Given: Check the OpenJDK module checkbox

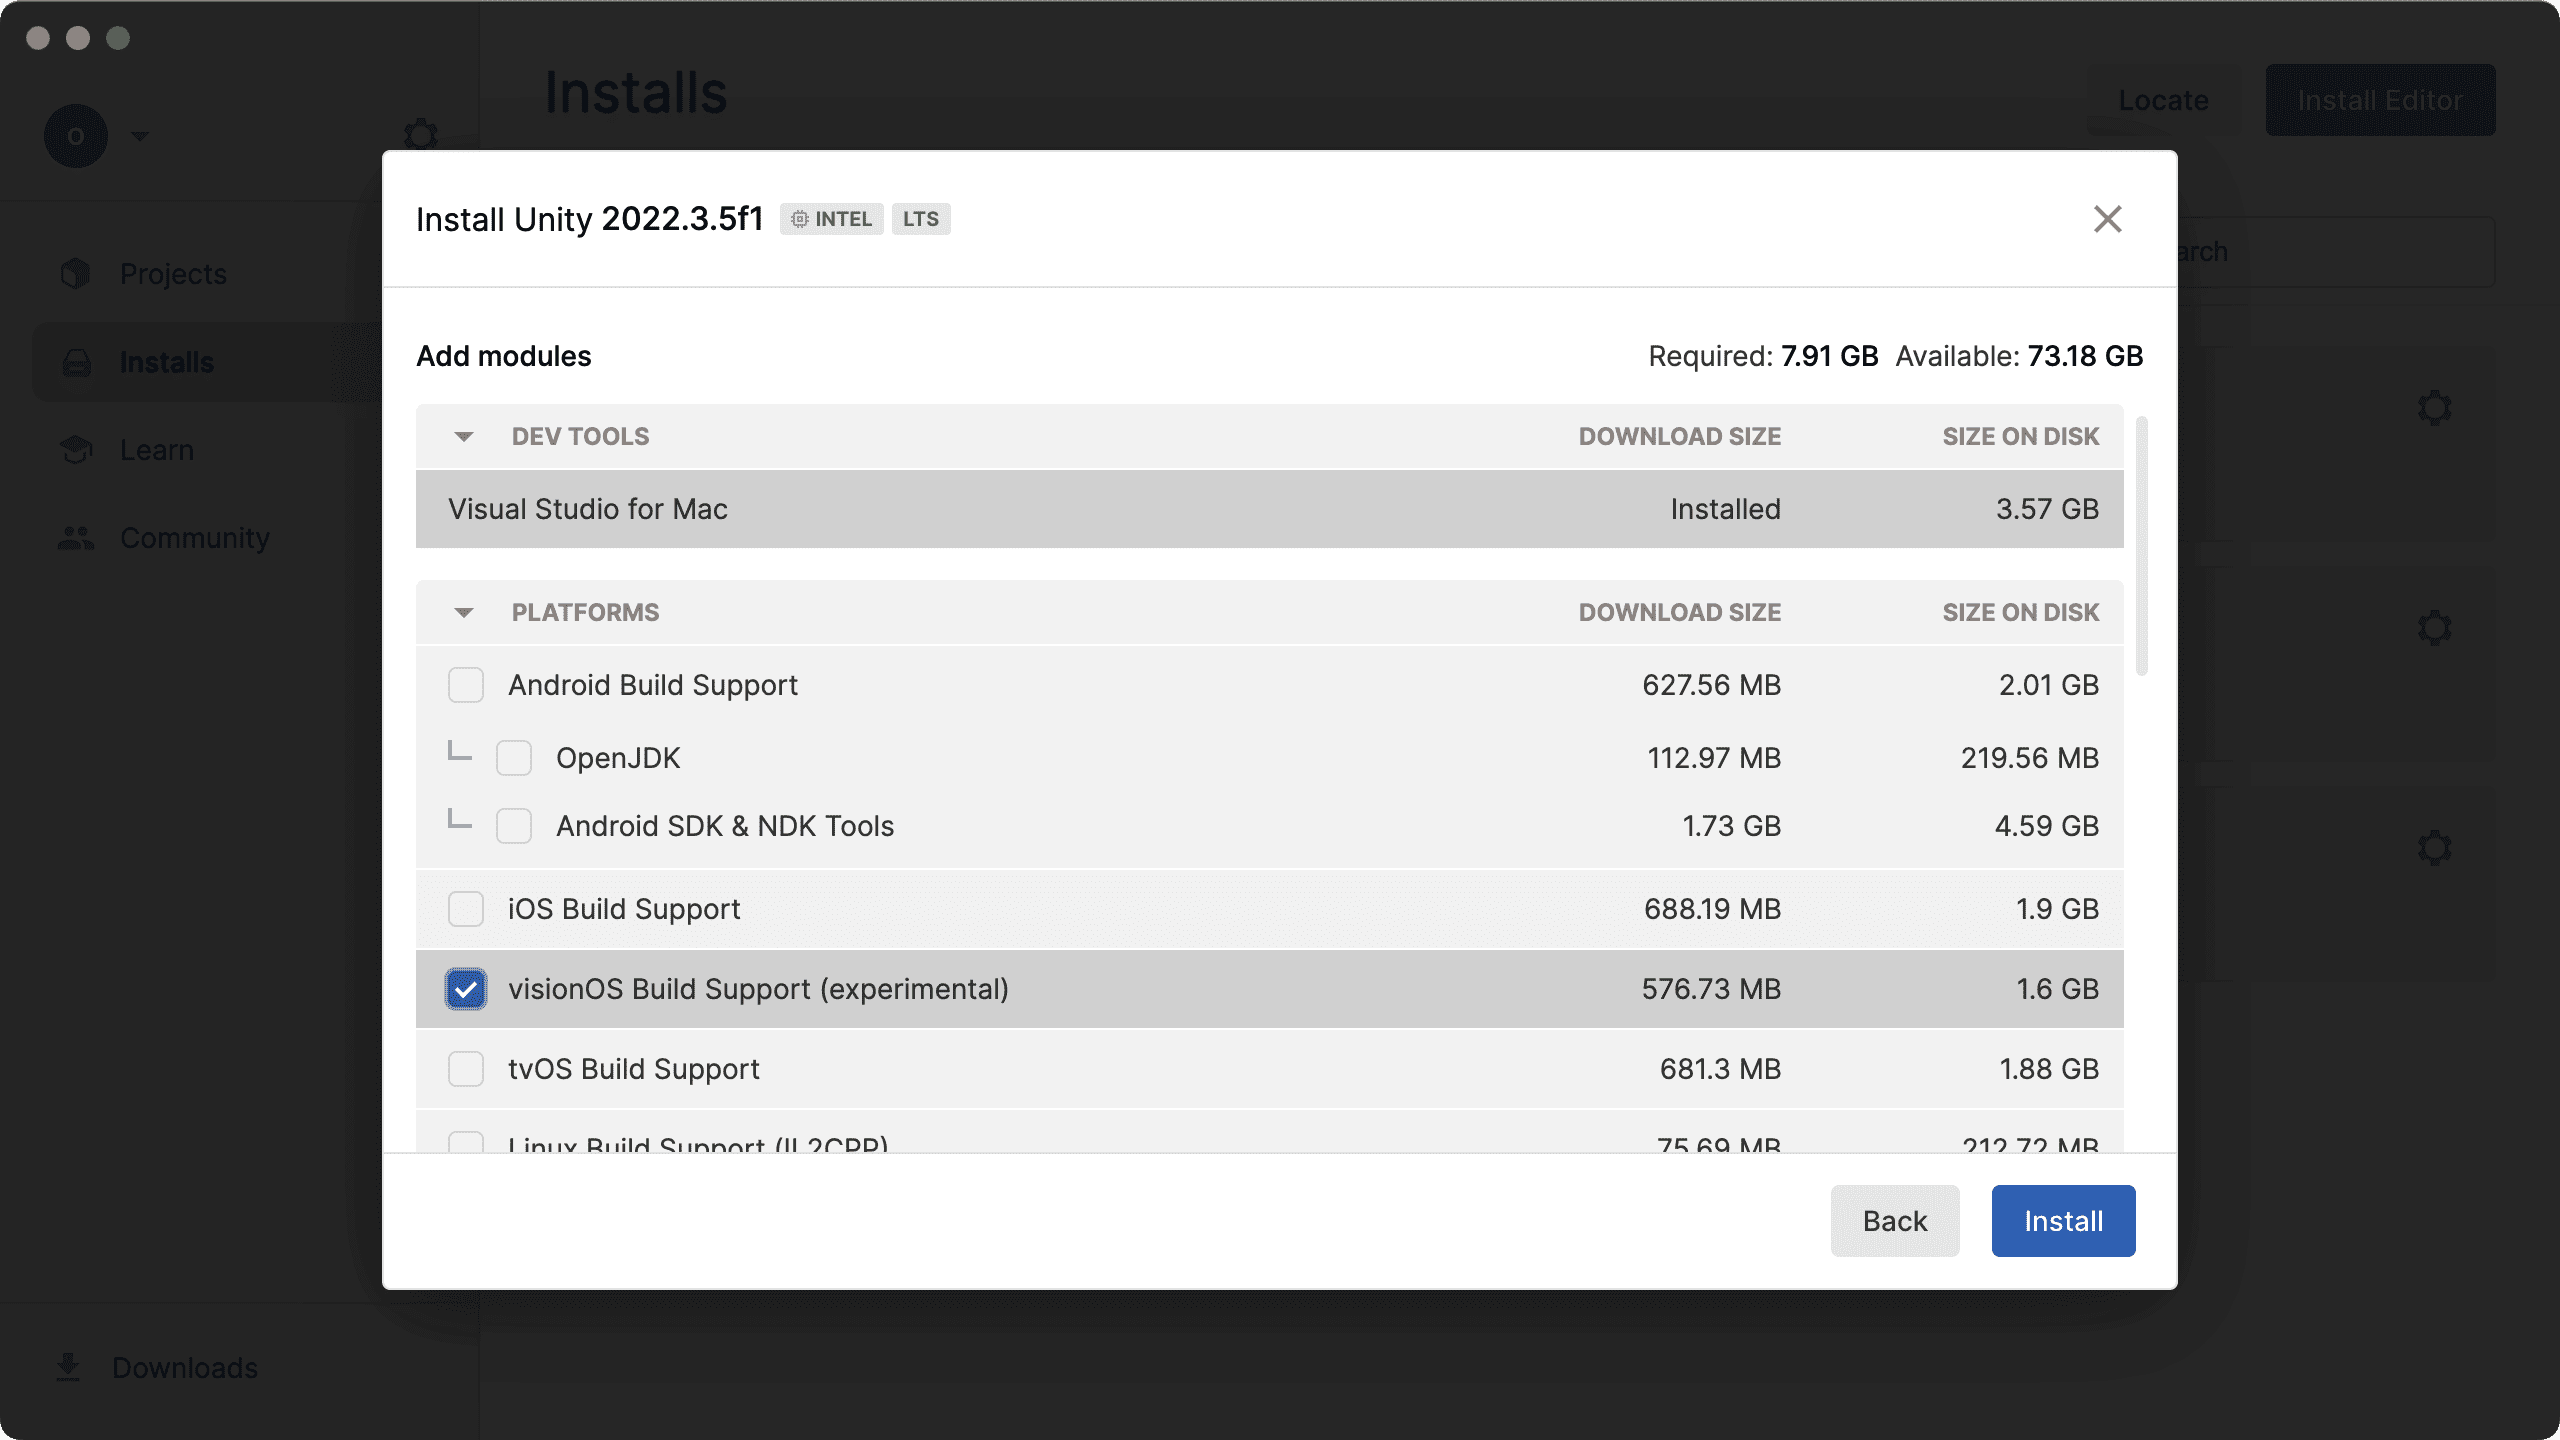Looking at the screenshot, I should [514, 758].
